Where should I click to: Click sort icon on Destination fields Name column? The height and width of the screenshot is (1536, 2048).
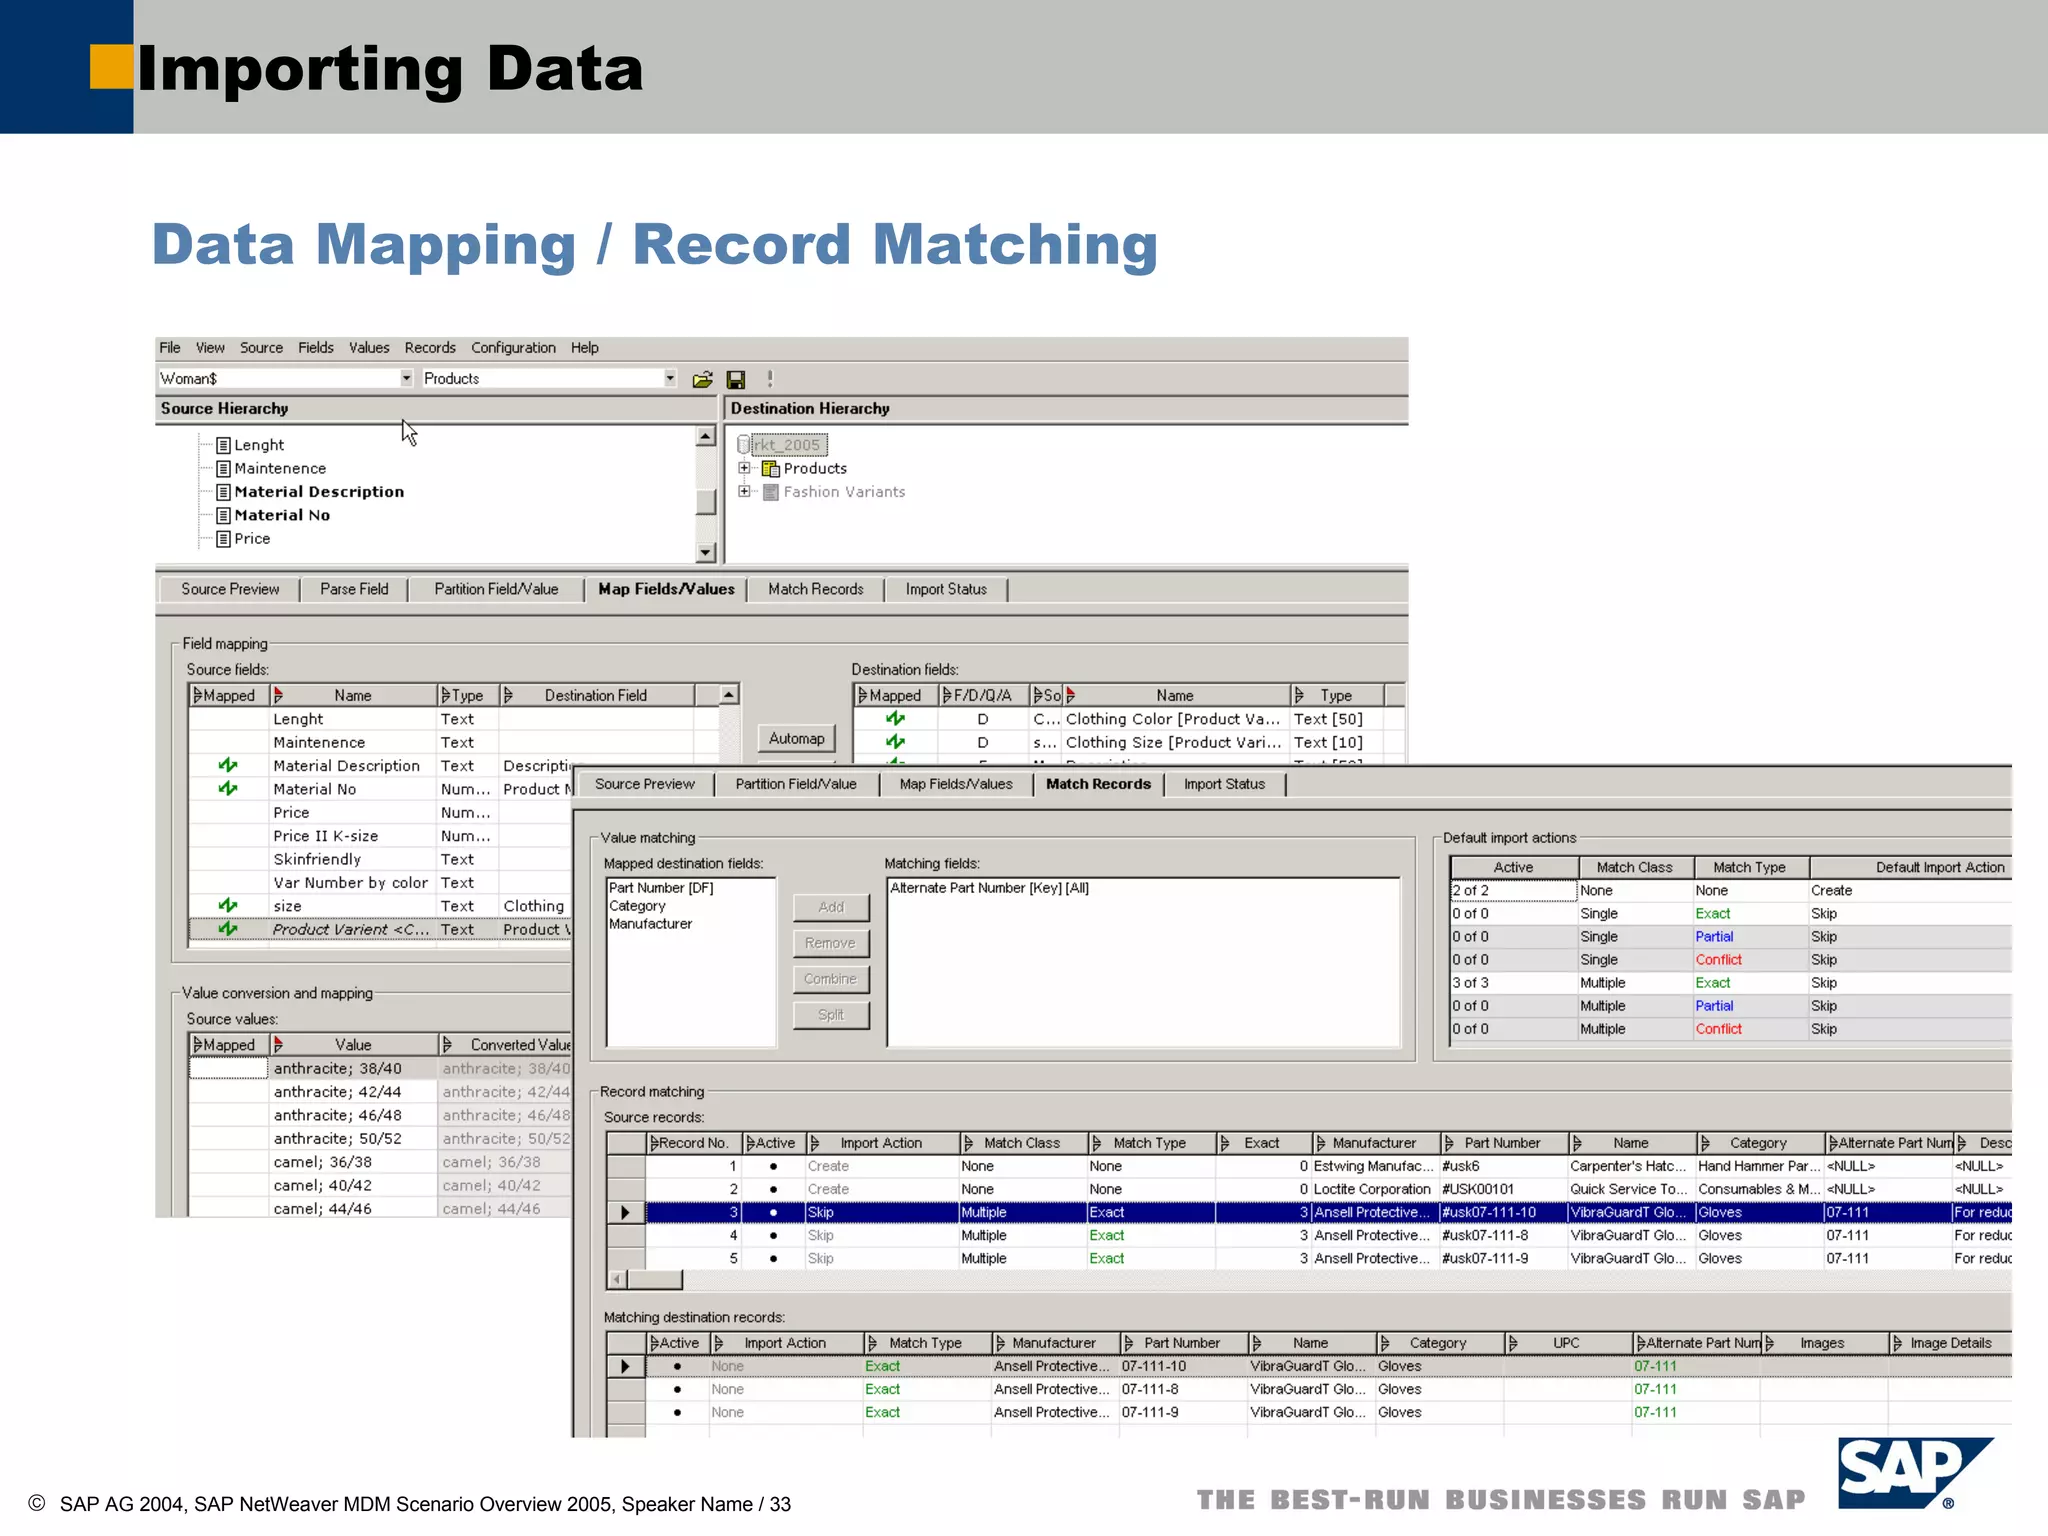click(x=1071, y=695)
